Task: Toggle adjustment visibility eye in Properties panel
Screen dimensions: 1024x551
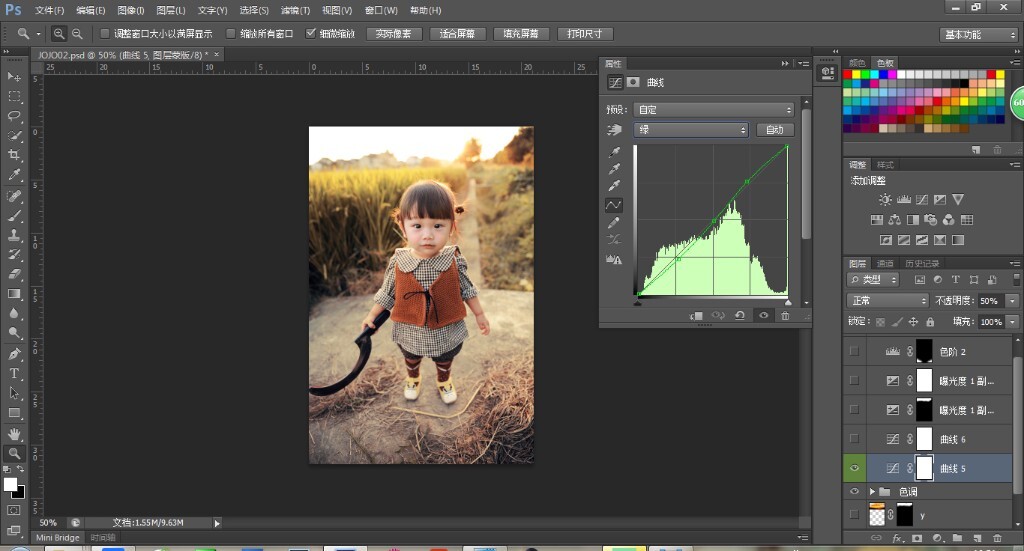Action: pyautogui.click(x=763, y=315)
